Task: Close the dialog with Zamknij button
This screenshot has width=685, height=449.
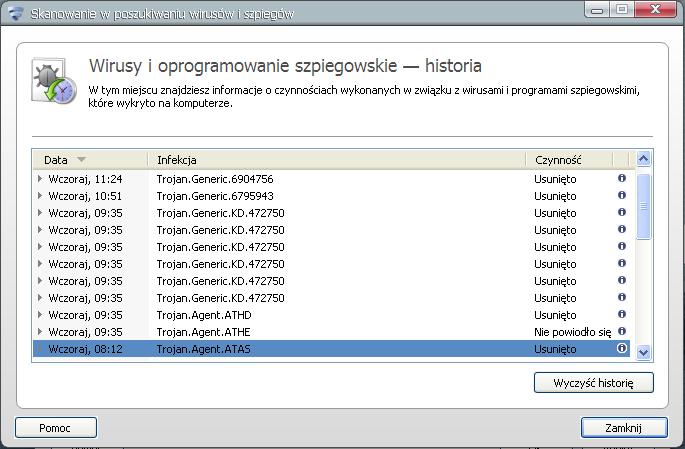Action: click(x=624, y=428)
